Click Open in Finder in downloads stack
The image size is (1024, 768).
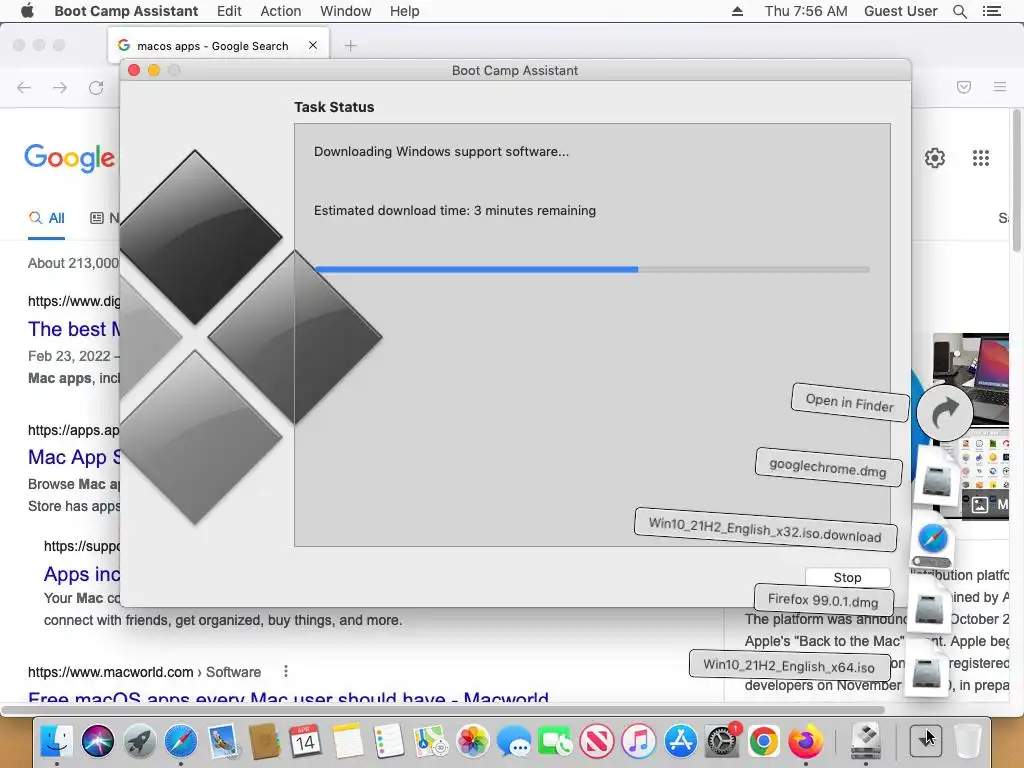(850, 402)
